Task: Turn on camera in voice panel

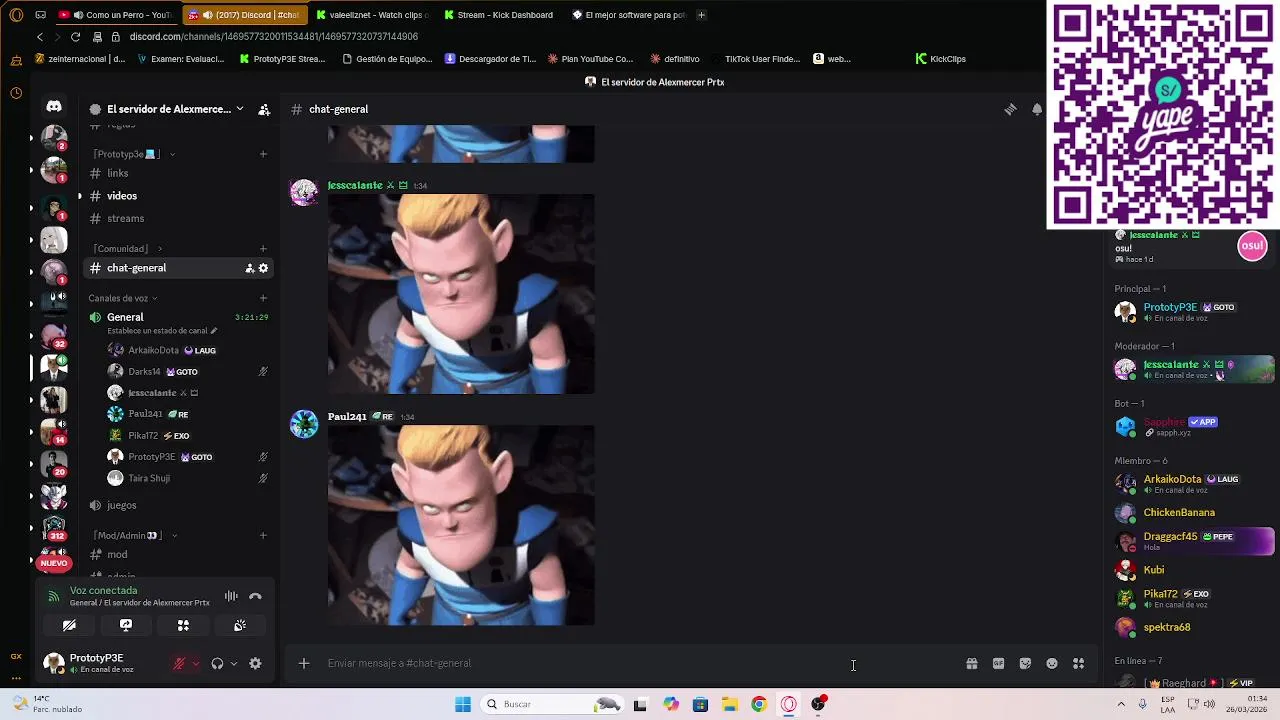Action: [x=69, y=625]
